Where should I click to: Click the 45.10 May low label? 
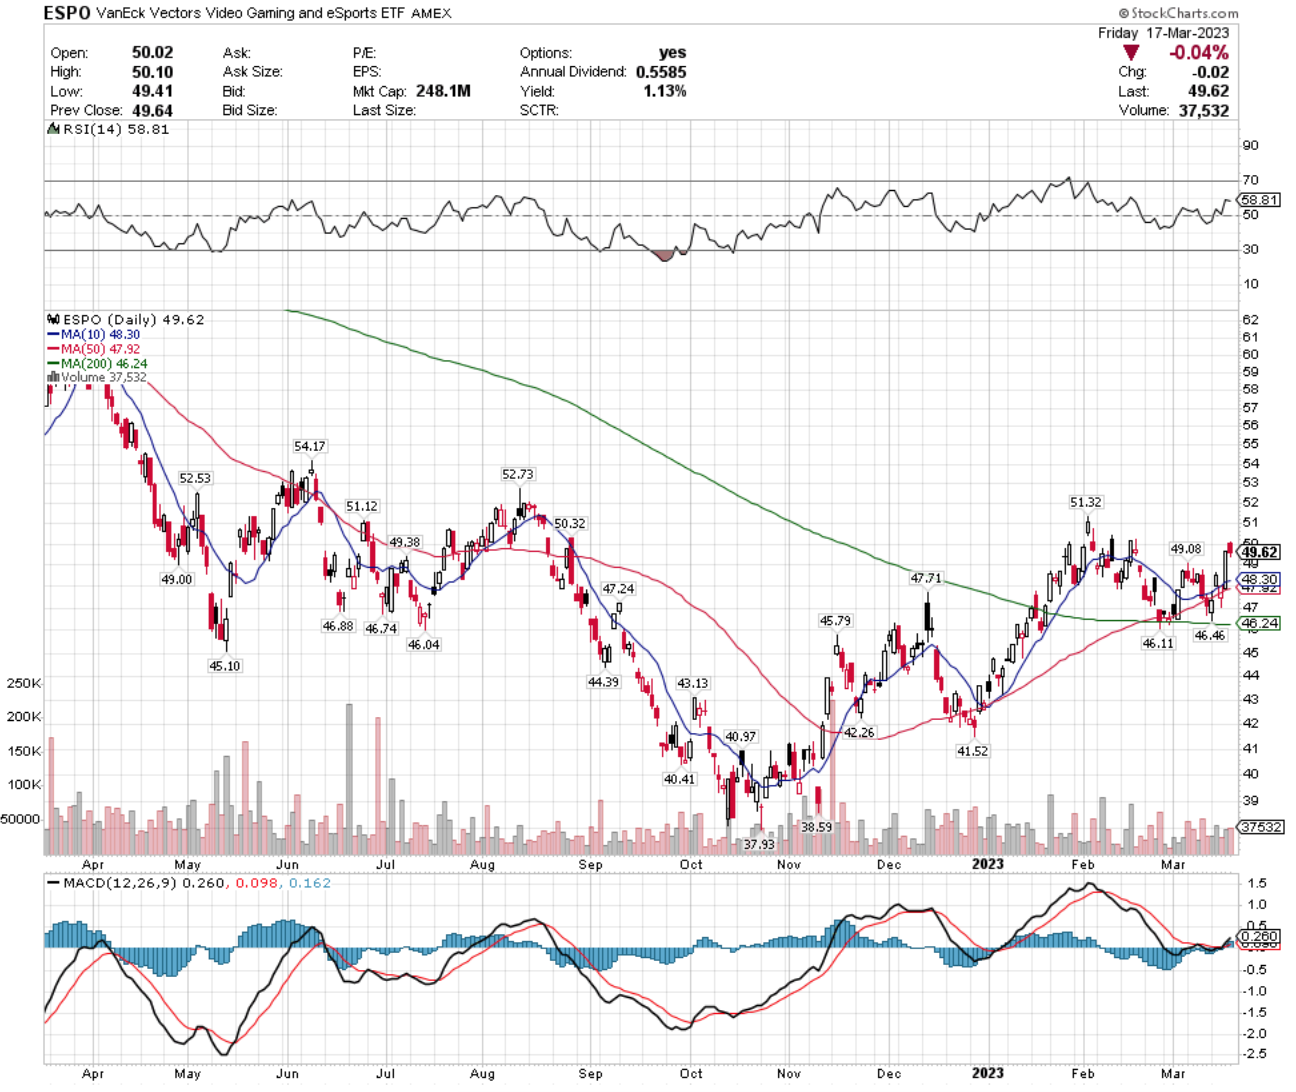[225, 666]
